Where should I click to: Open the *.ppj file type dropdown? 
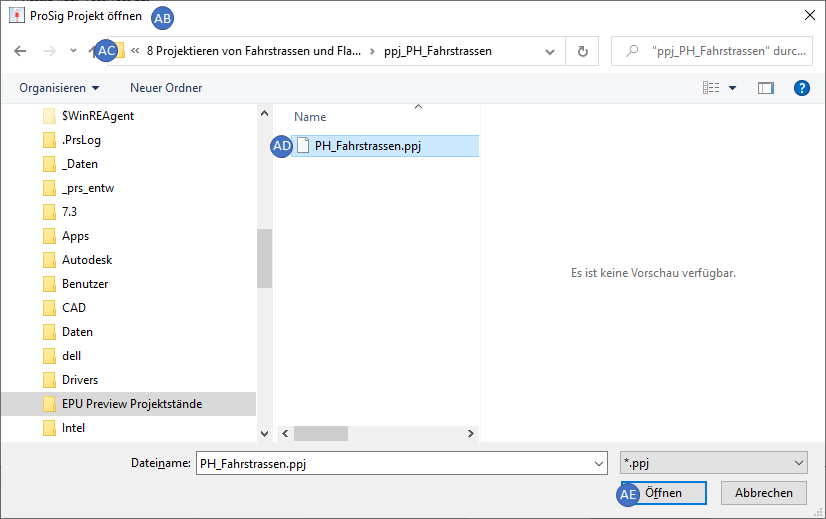pos(714,463)
